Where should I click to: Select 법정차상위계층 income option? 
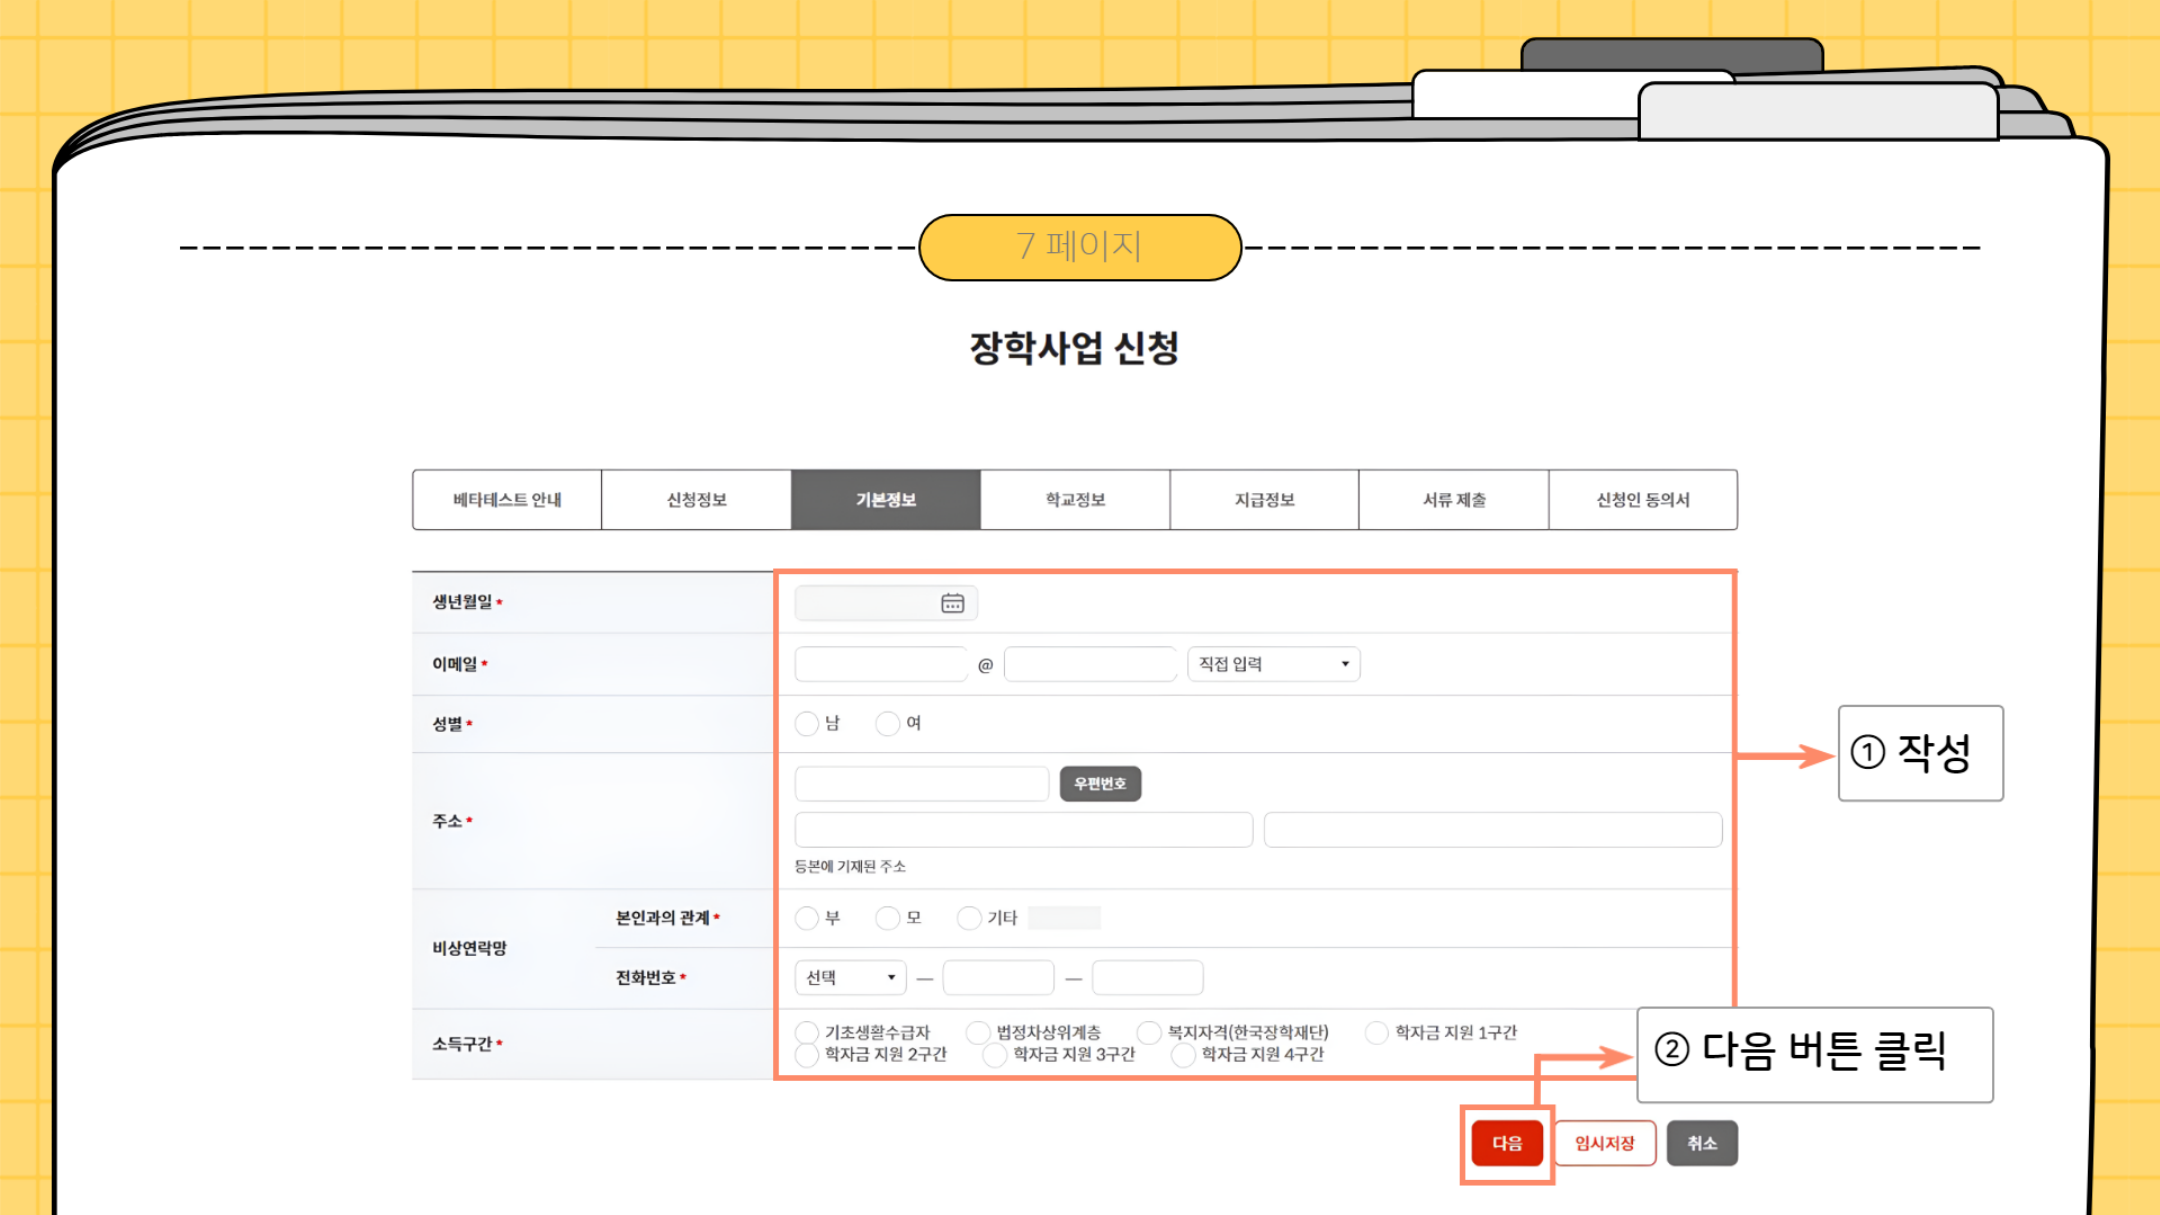978,1031
